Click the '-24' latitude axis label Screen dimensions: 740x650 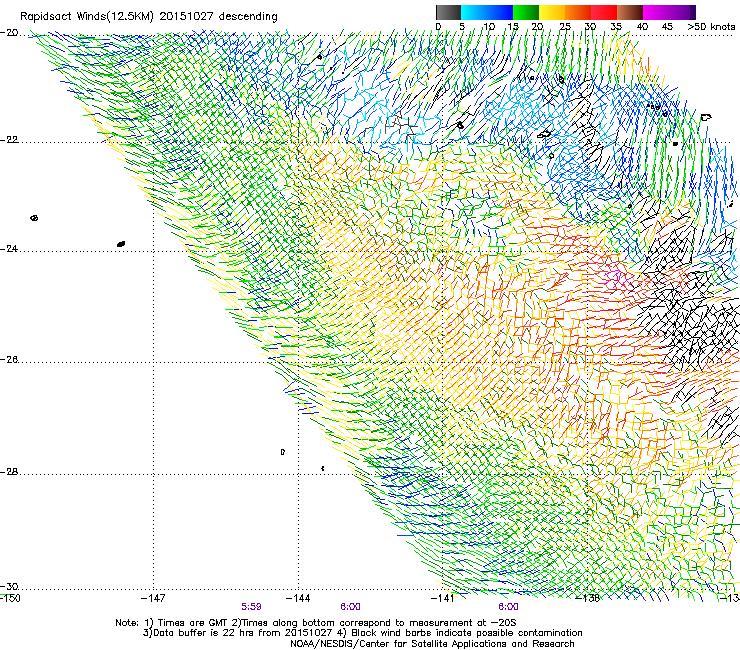pos(9,248)
